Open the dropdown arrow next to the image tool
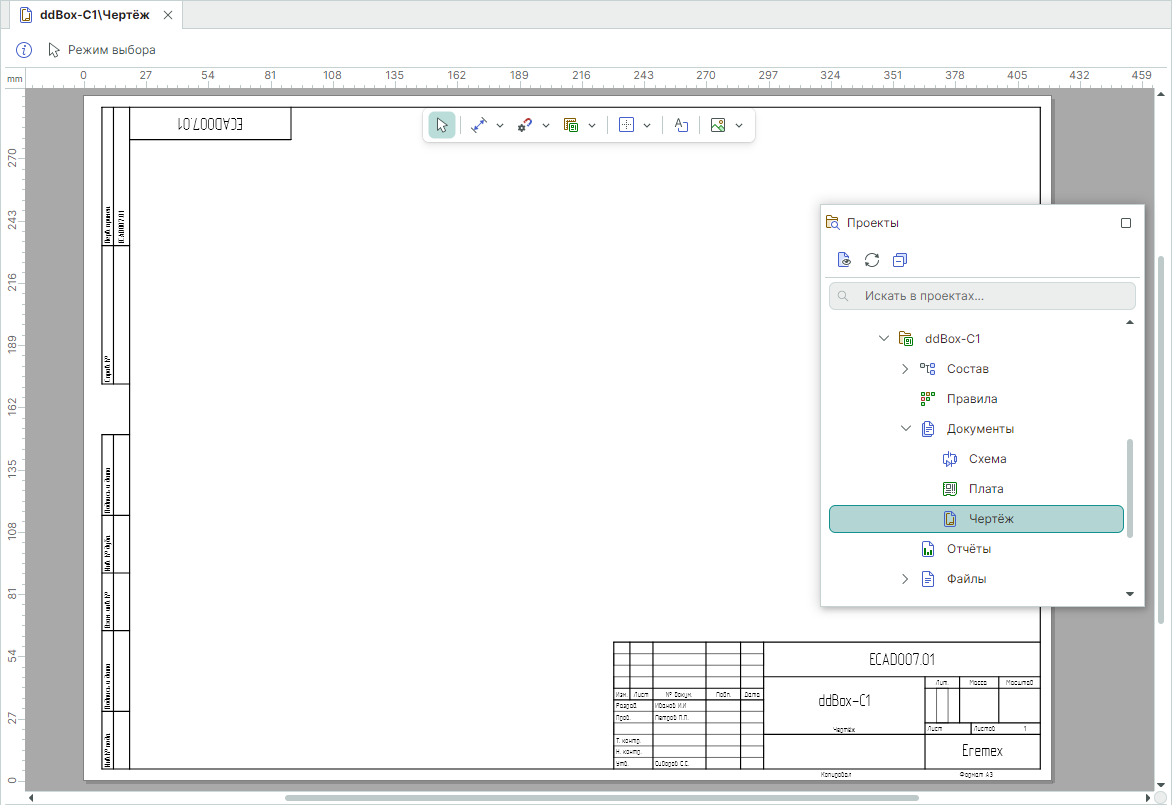This screenshot has width=1172, height=805. click(x=739, y=125)
